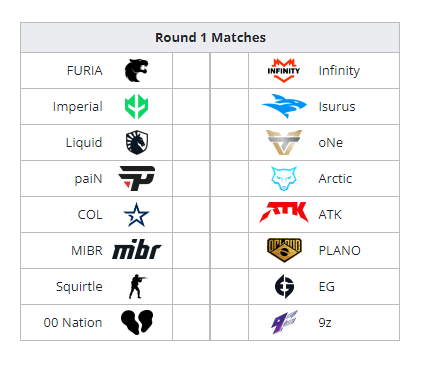The width and height of the screenshot is (424, 370).
Task: Click the Squirtle soldier silhouette icon
Action: tap(137, 286)
